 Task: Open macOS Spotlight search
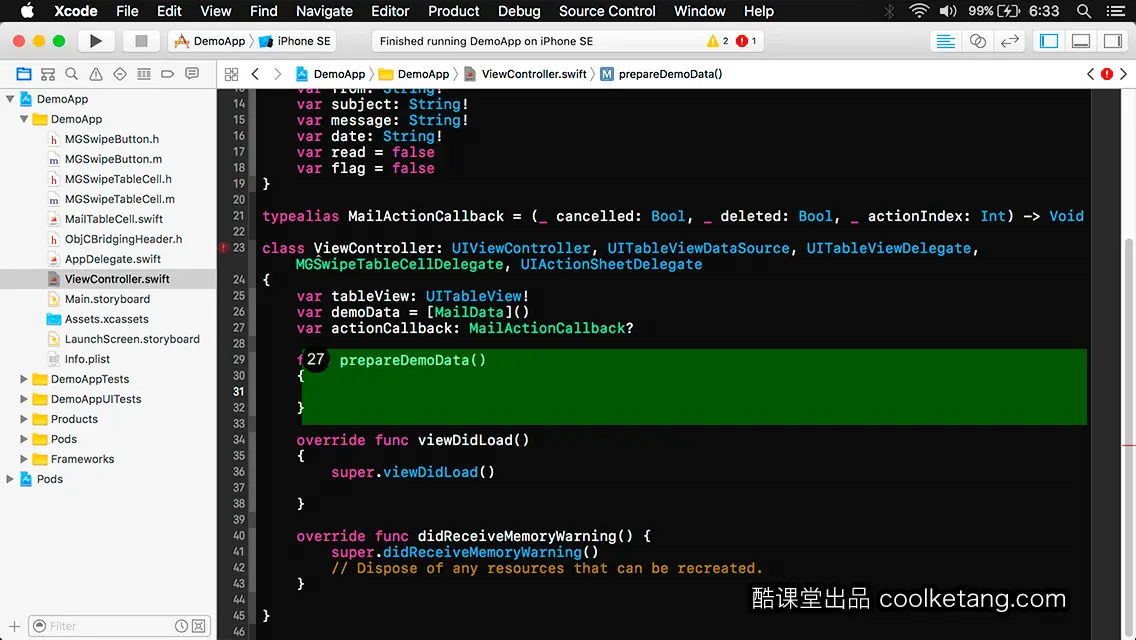click(1084, 11)
